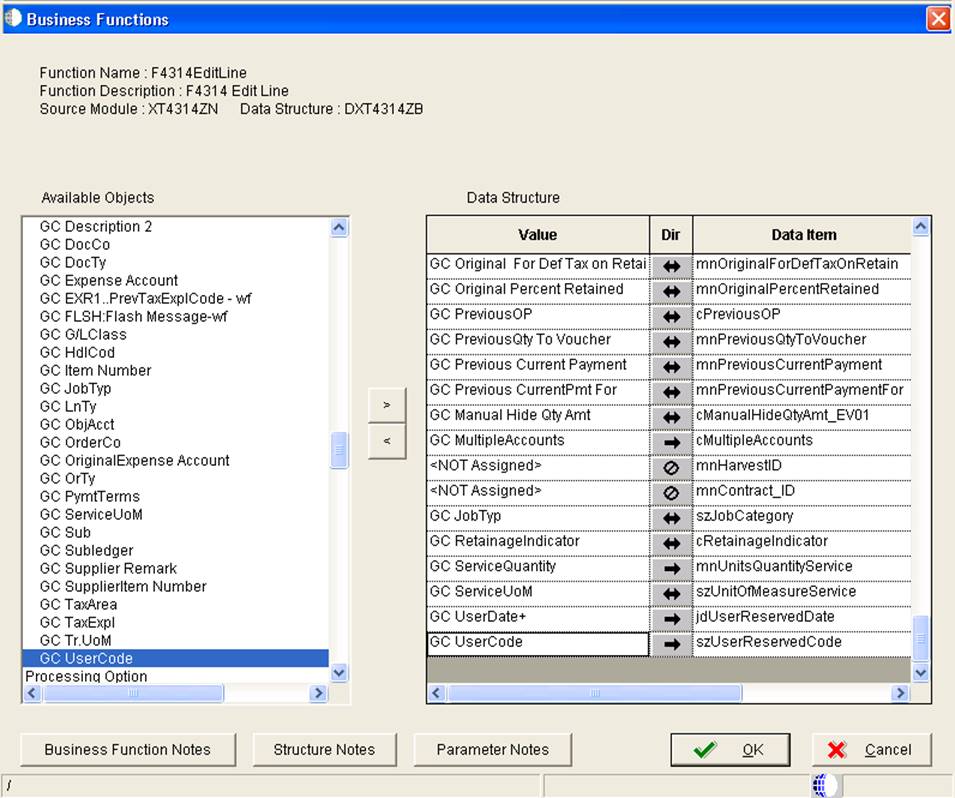Click GC ServiceQuantity value cell
955x798 pixels.
[x=538, y=568]
